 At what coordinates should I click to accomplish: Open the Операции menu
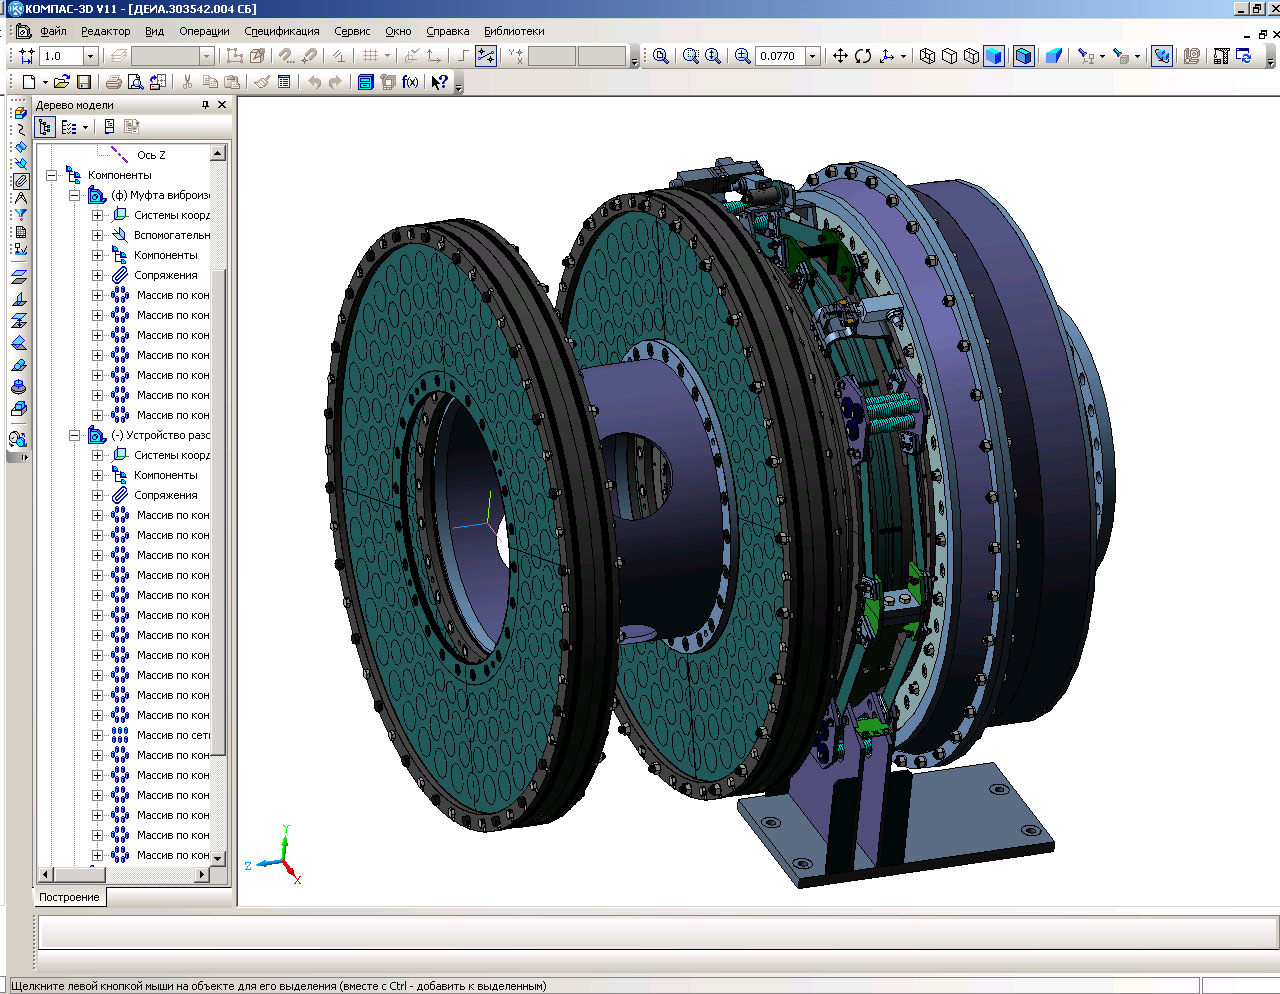(204, 31)
